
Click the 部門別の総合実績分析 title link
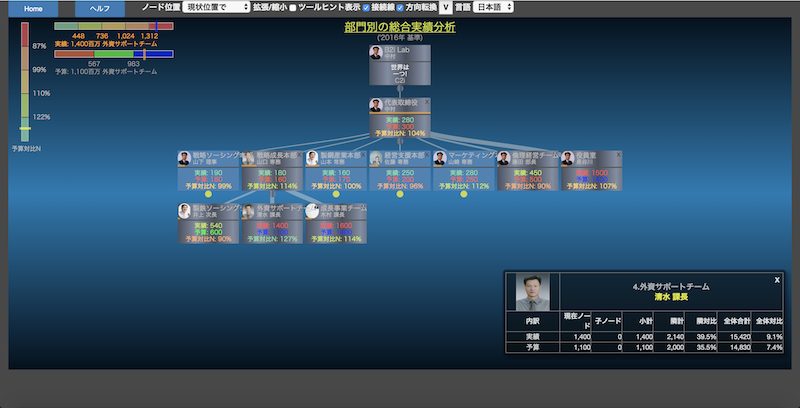399,27
